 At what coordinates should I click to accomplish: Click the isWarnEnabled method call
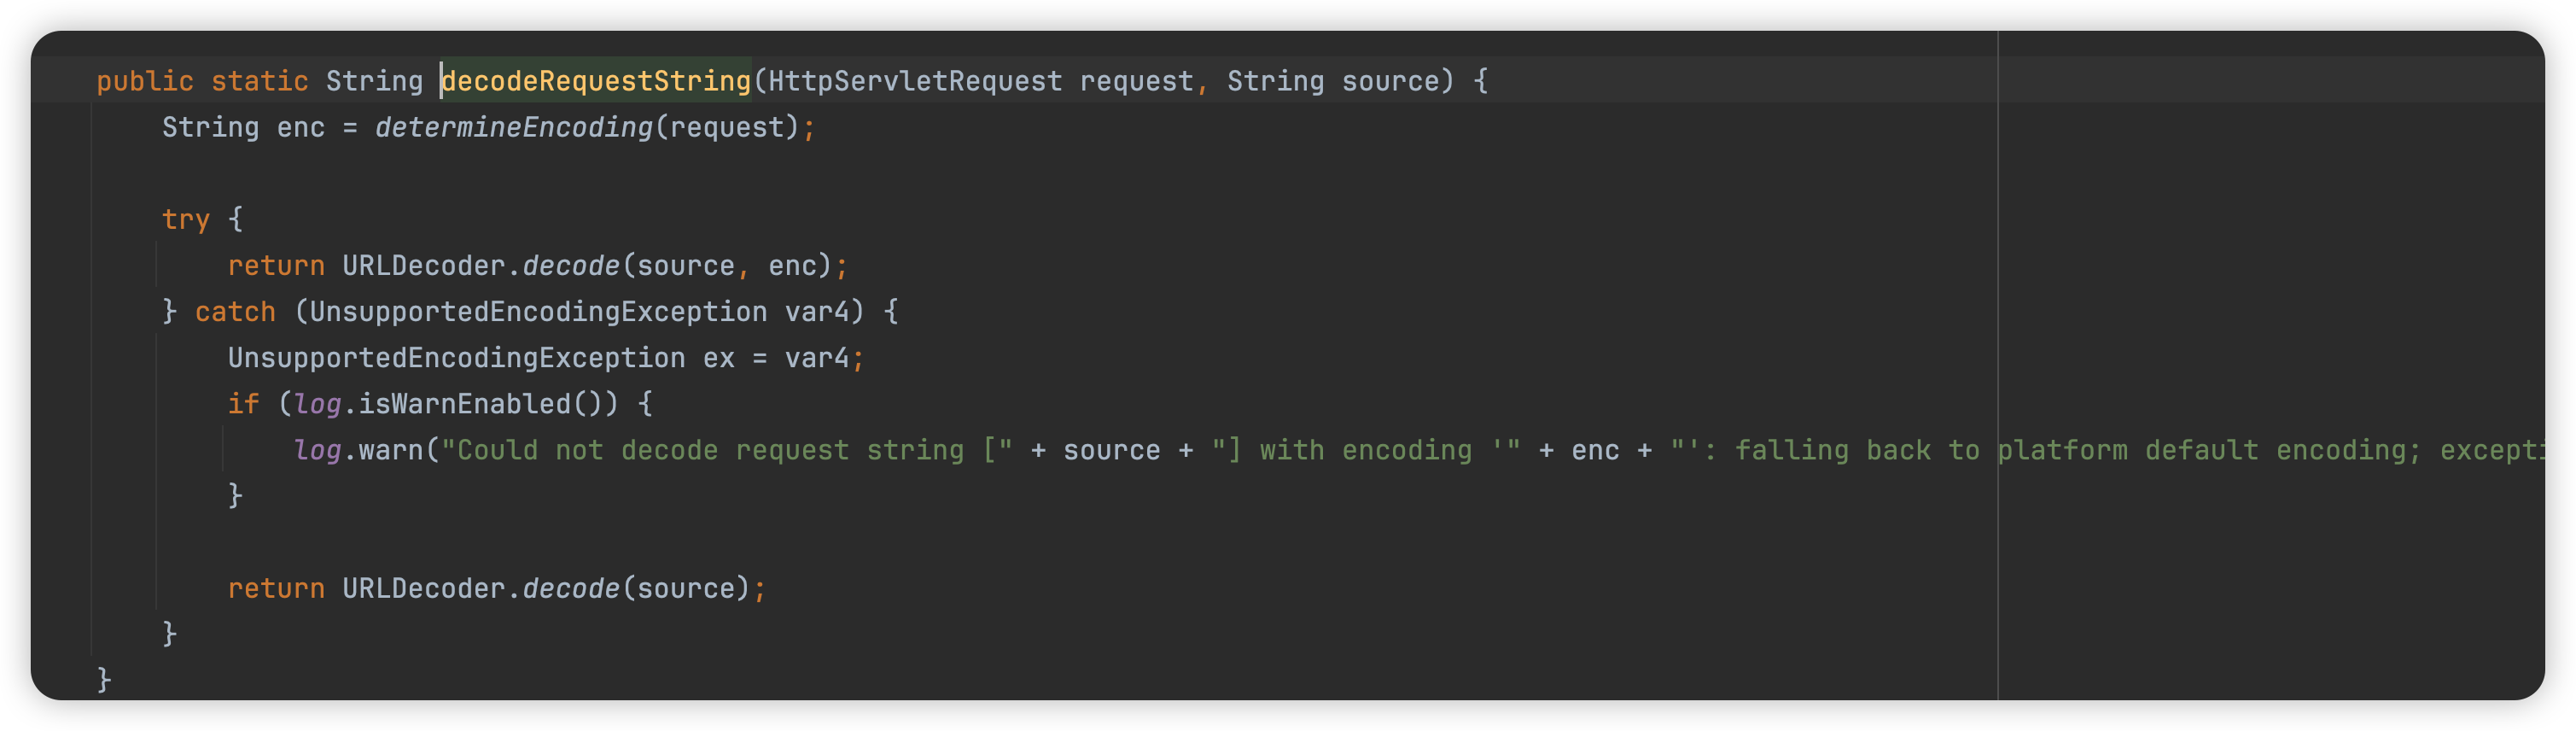(465, 404)
